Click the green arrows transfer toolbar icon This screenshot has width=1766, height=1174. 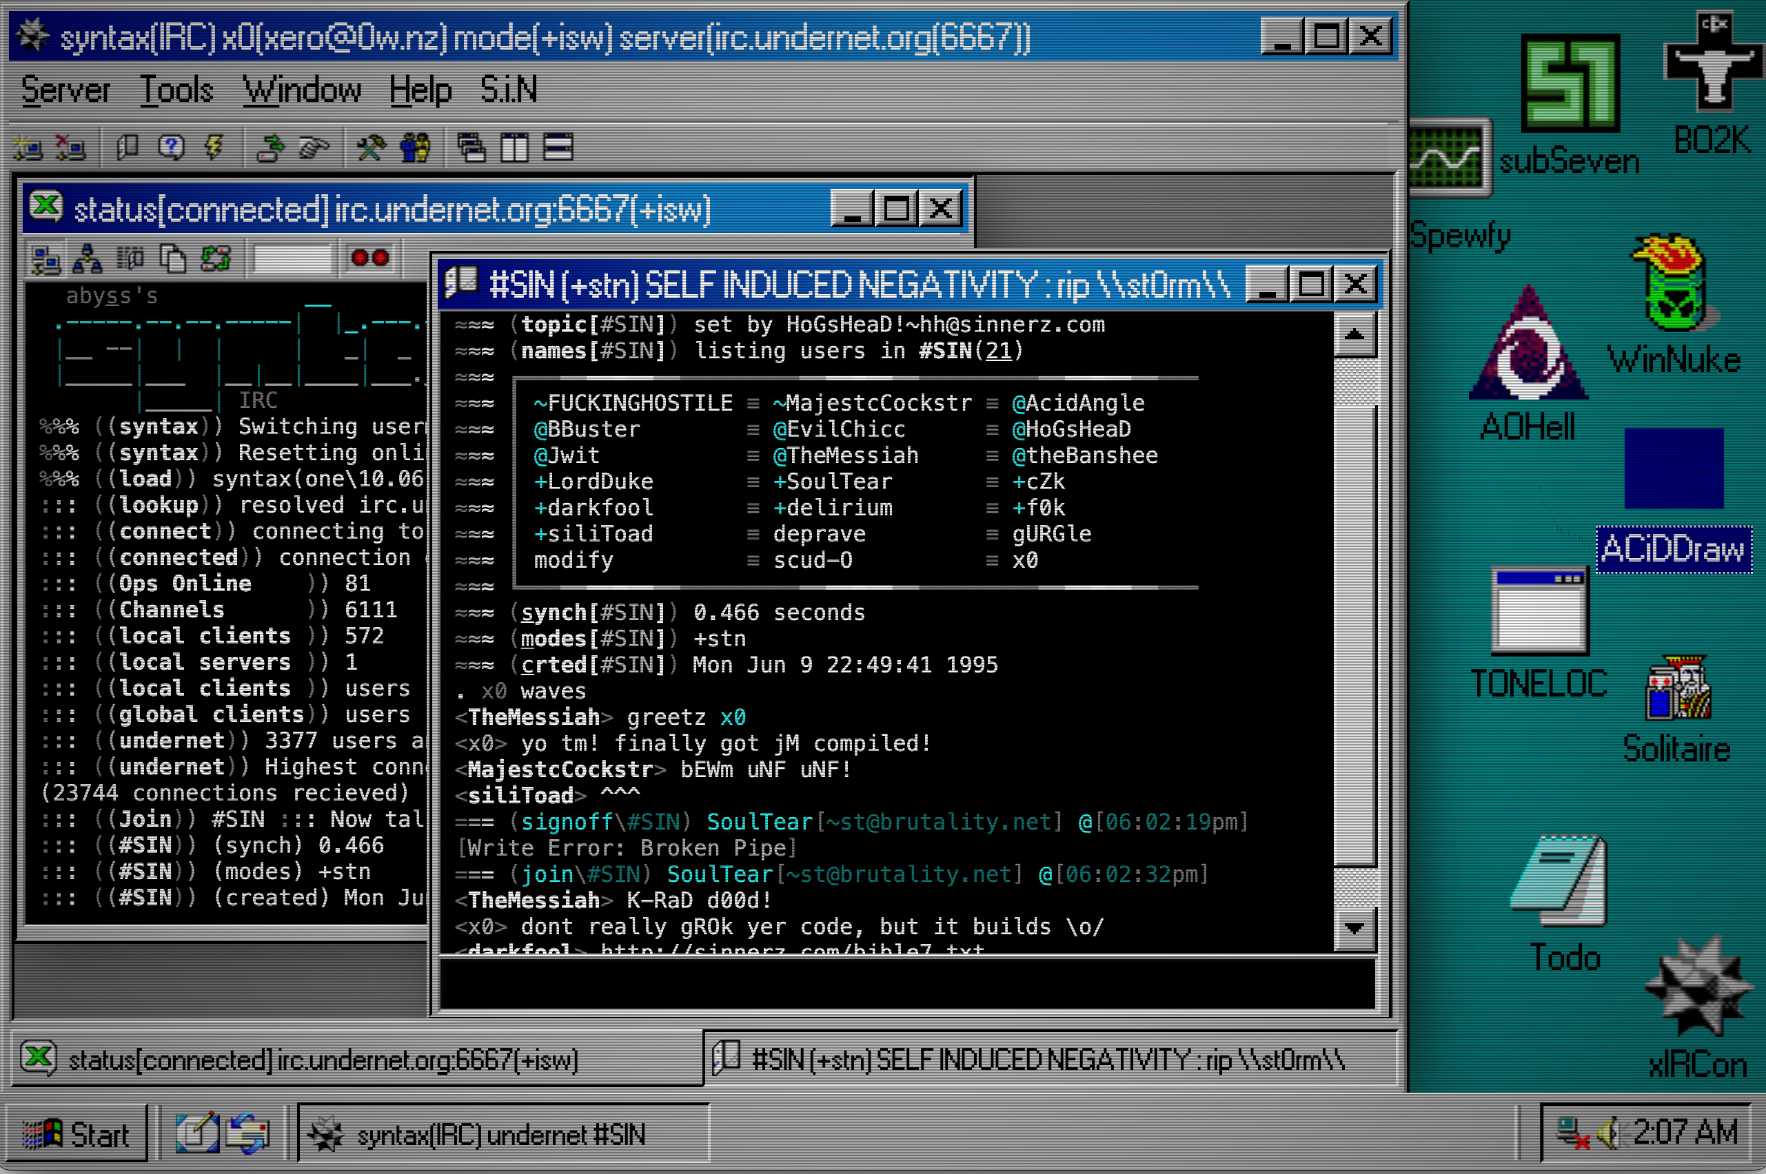270,148
